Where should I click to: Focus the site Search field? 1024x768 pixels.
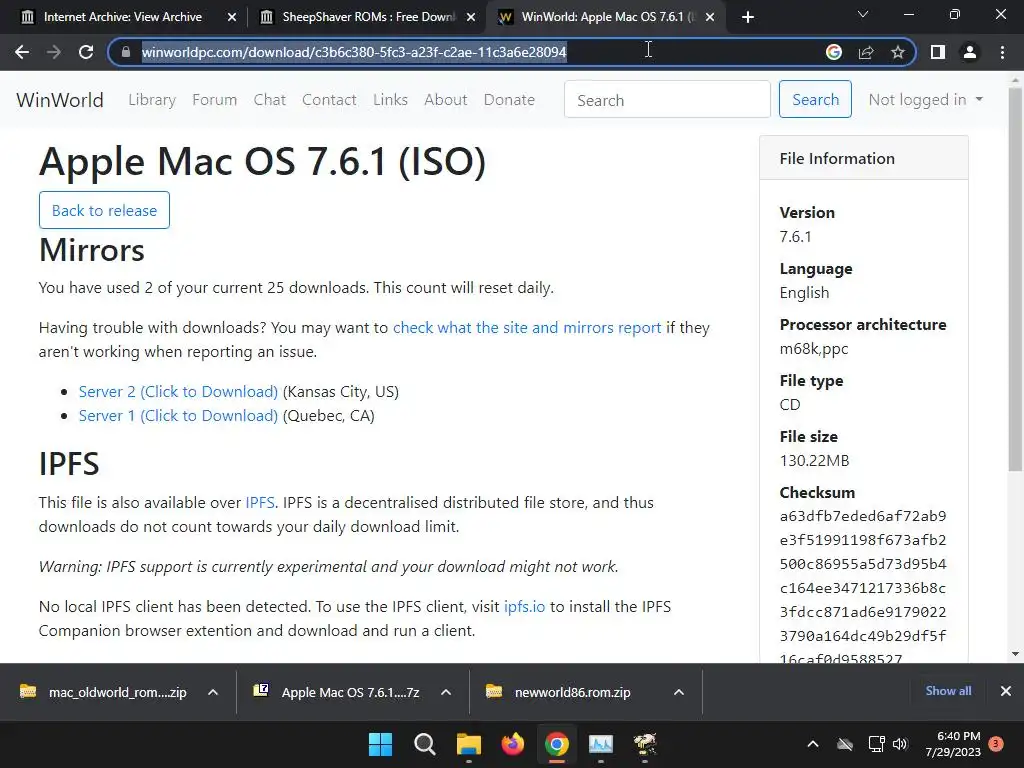(667, 100)
